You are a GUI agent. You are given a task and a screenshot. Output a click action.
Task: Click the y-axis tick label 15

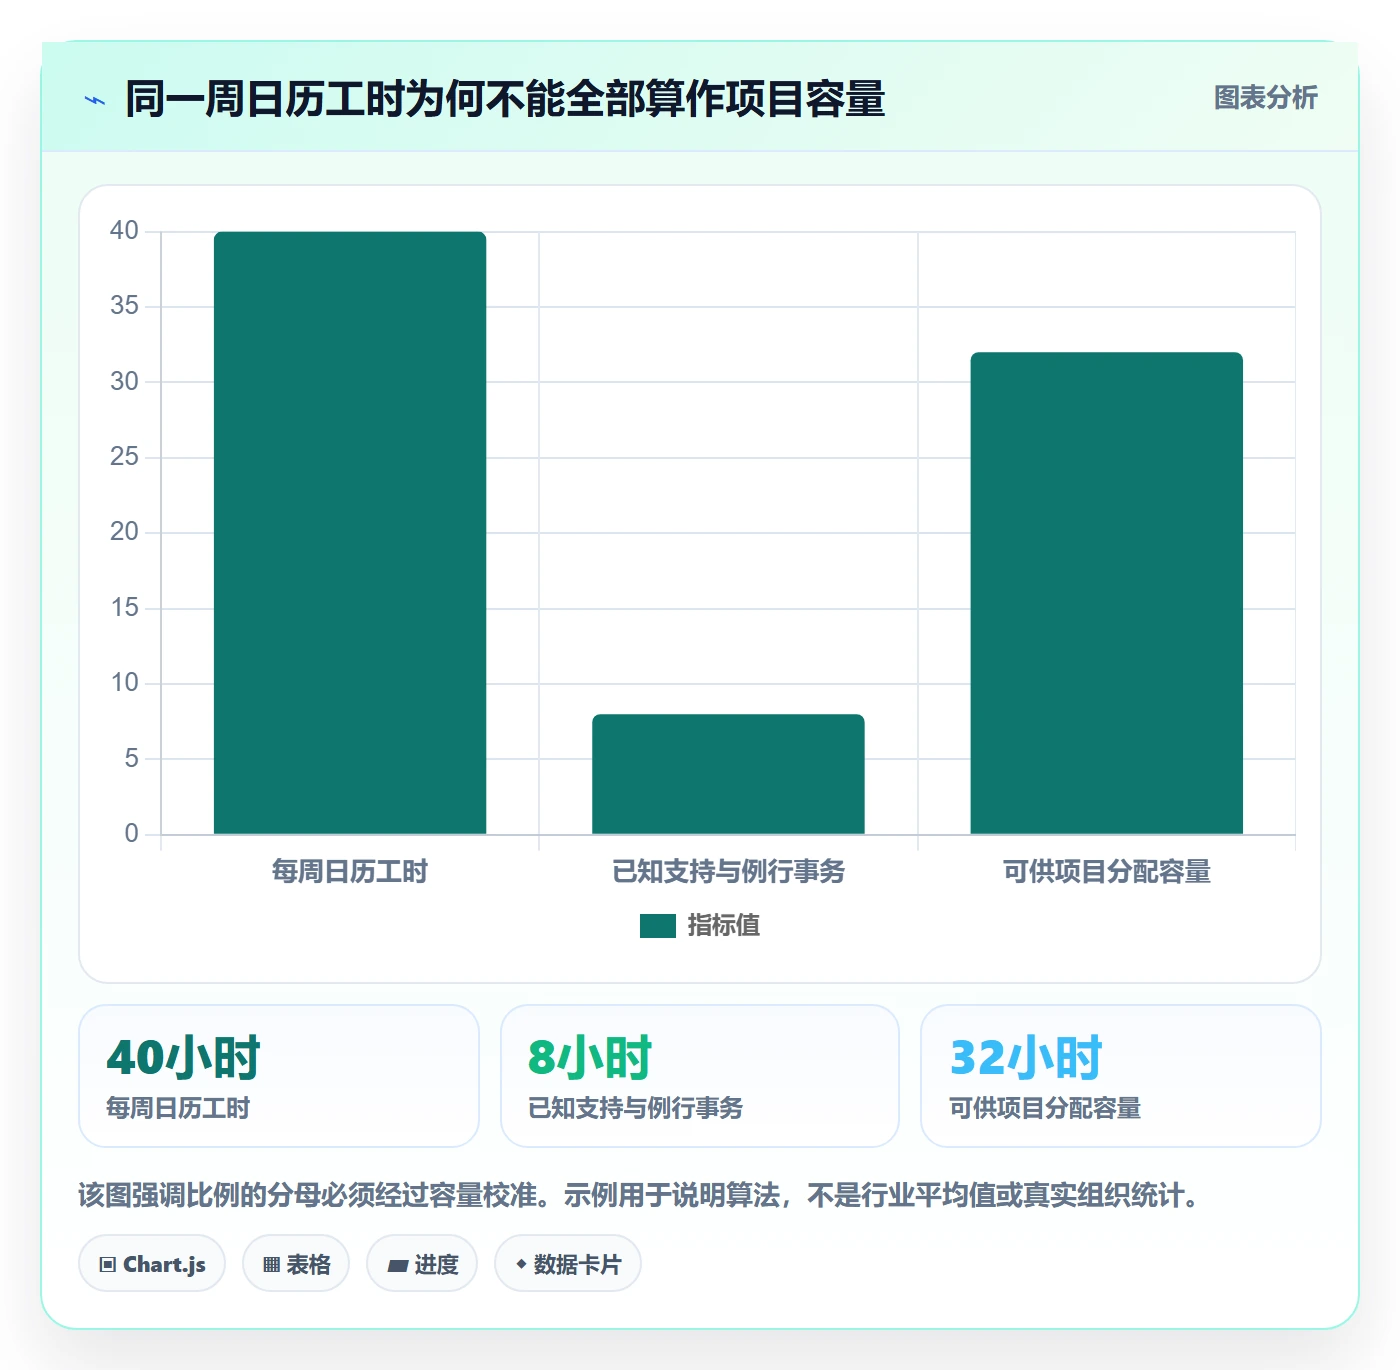point(124,608)
